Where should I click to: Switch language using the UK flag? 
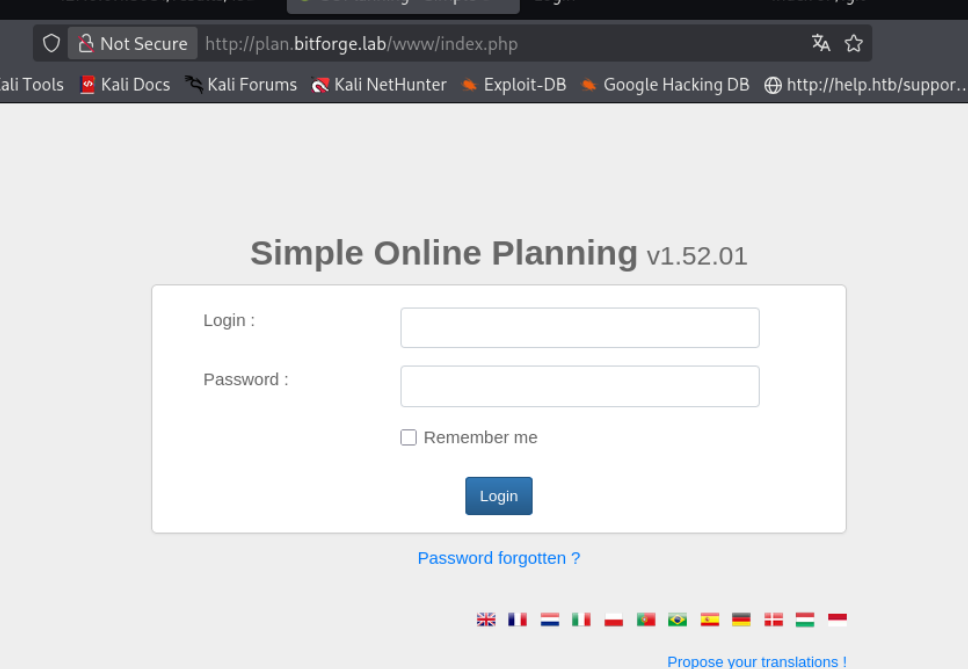pyautogui.click(x=486, y=619)
